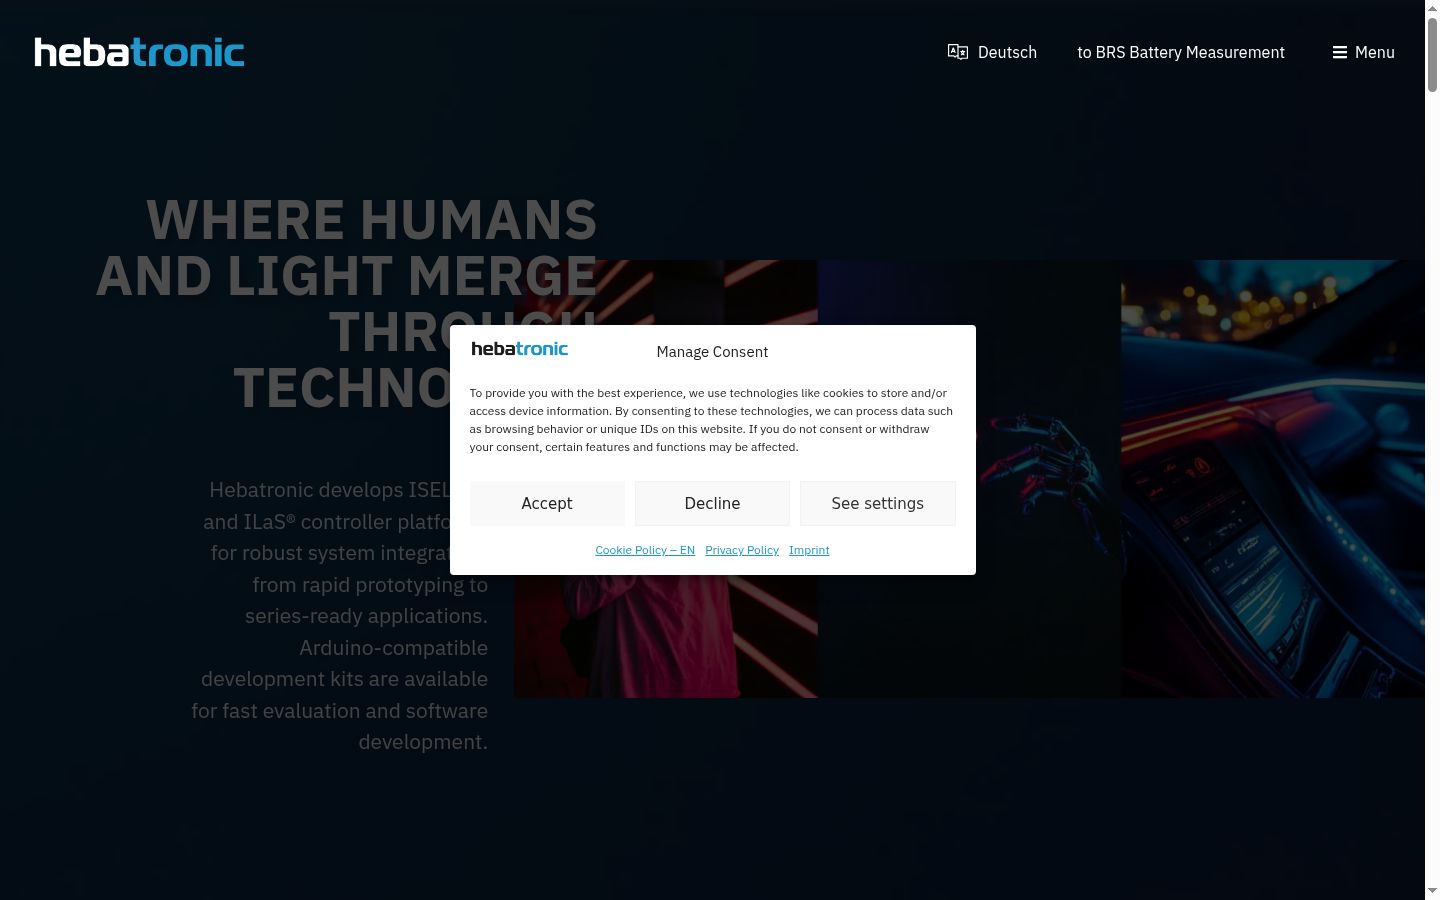The width and height of the screenshot is (1440, 900).
Task: Click the translate icon beside Deutsch
Action: [x=958, y=52]
